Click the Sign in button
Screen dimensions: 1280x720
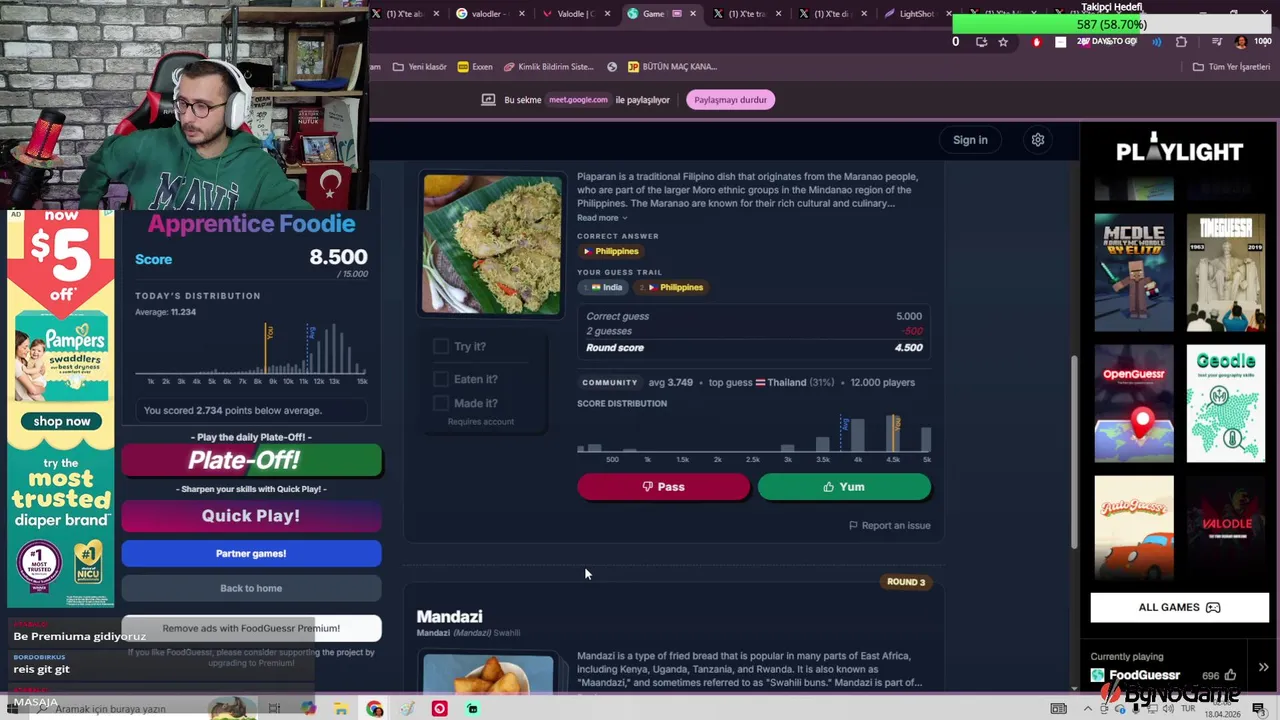coord(970,140)
